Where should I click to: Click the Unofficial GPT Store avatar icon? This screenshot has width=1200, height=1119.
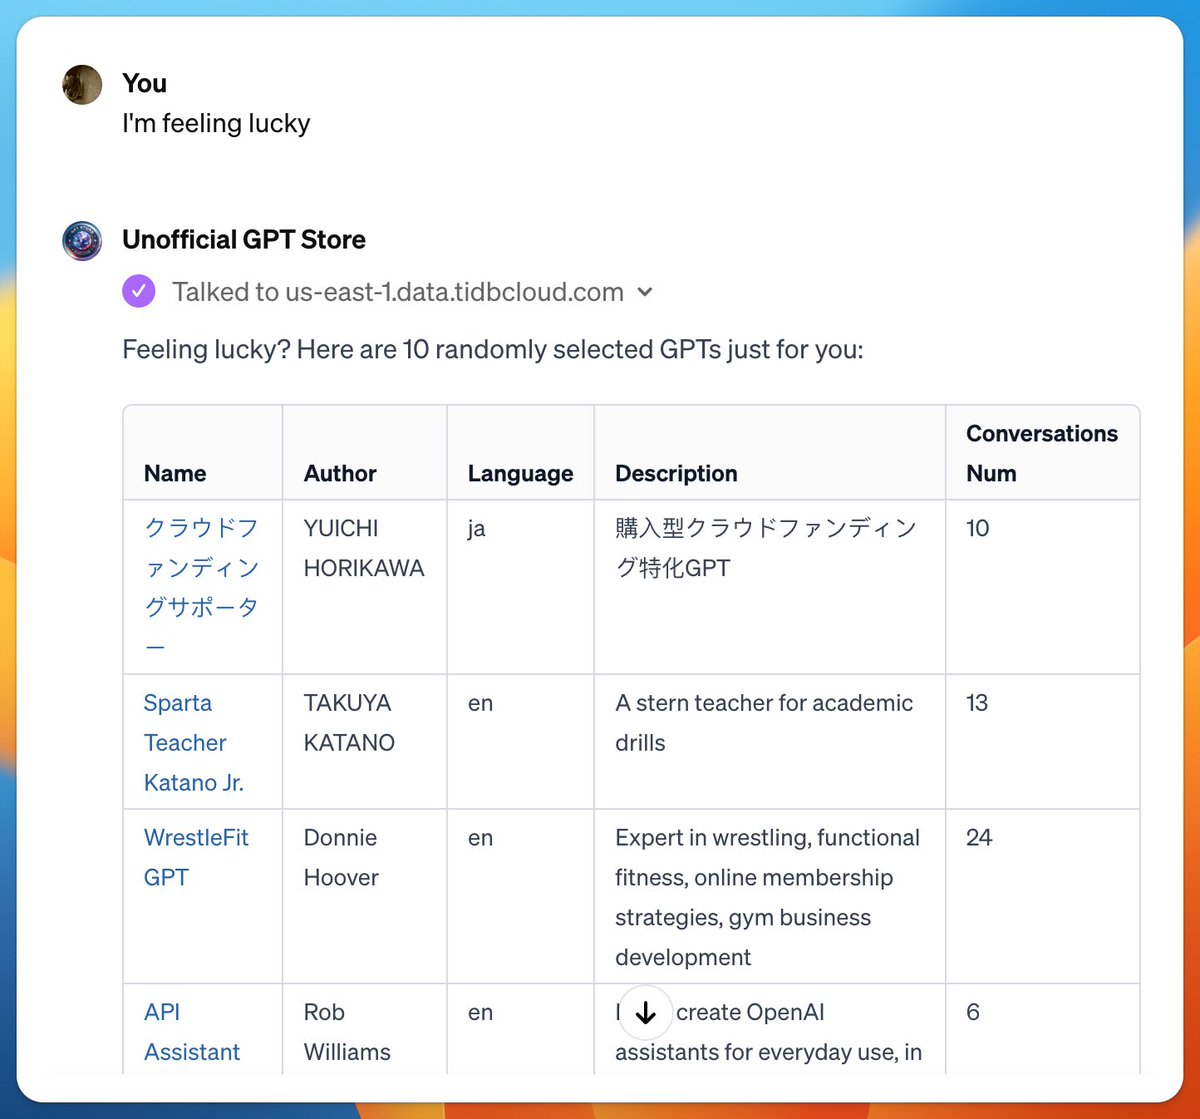click(x=82, y=241)
